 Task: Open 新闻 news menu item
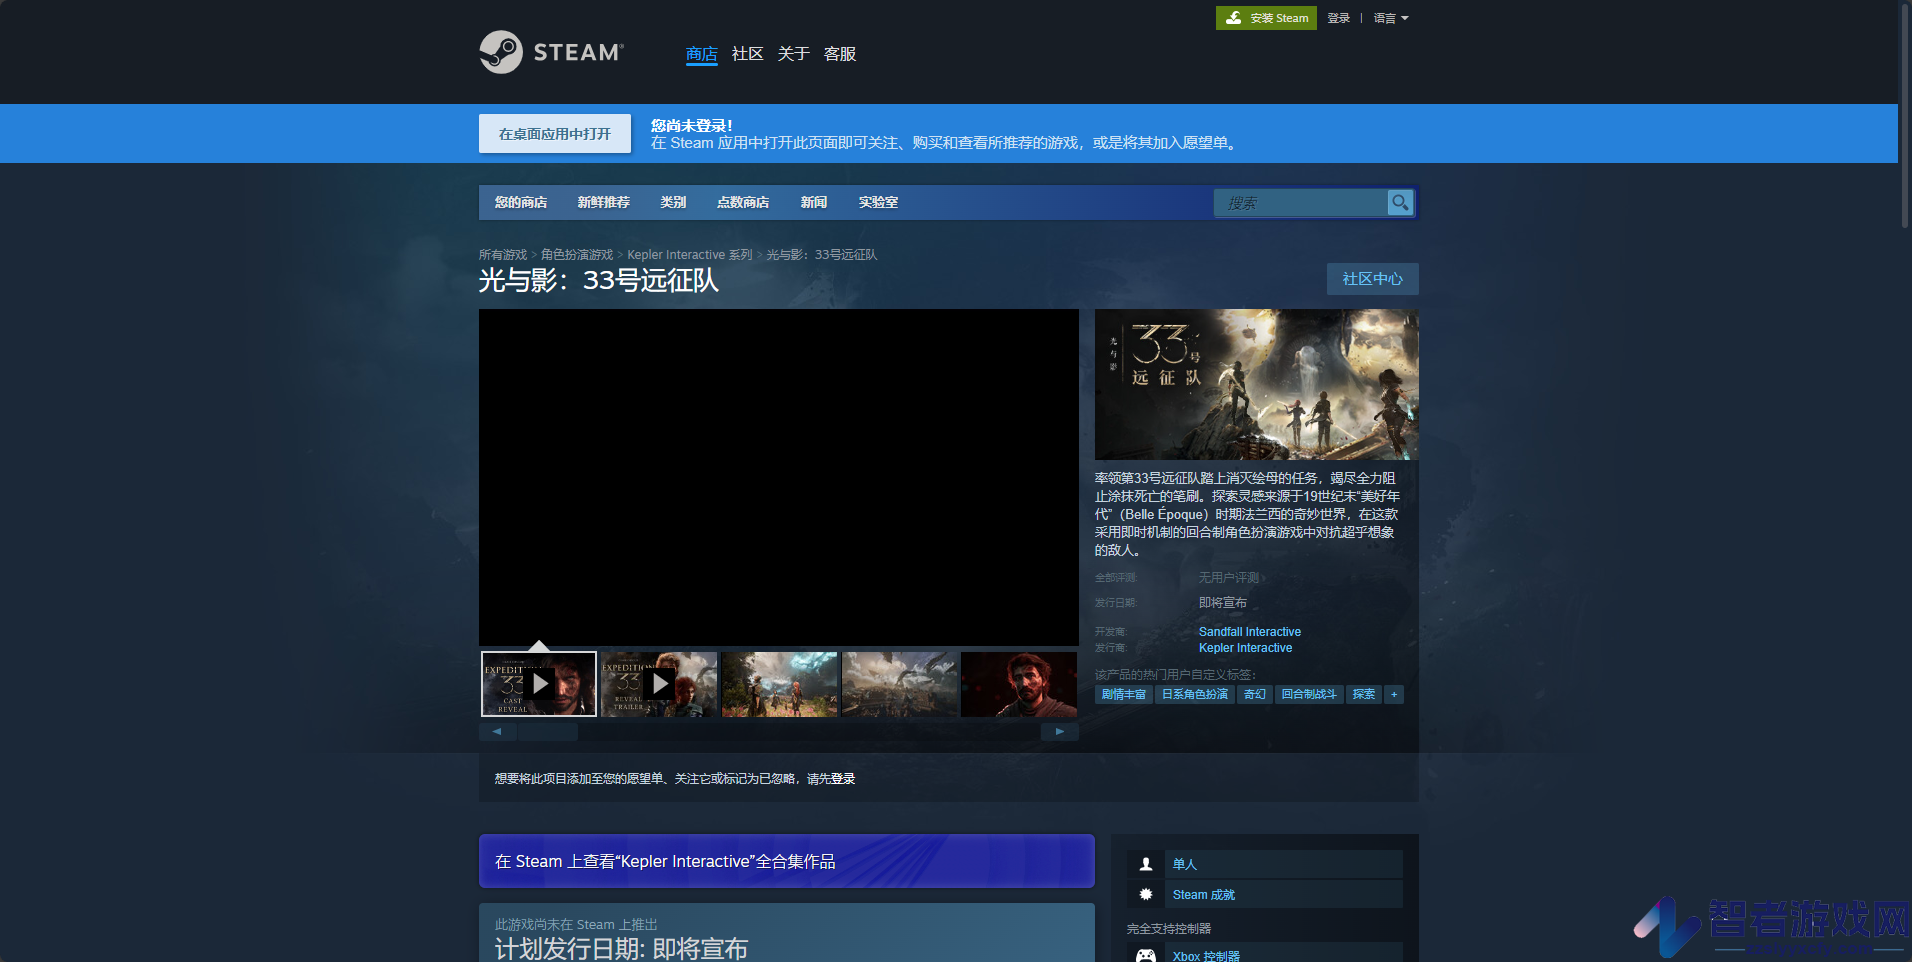[x=814, y=202]
